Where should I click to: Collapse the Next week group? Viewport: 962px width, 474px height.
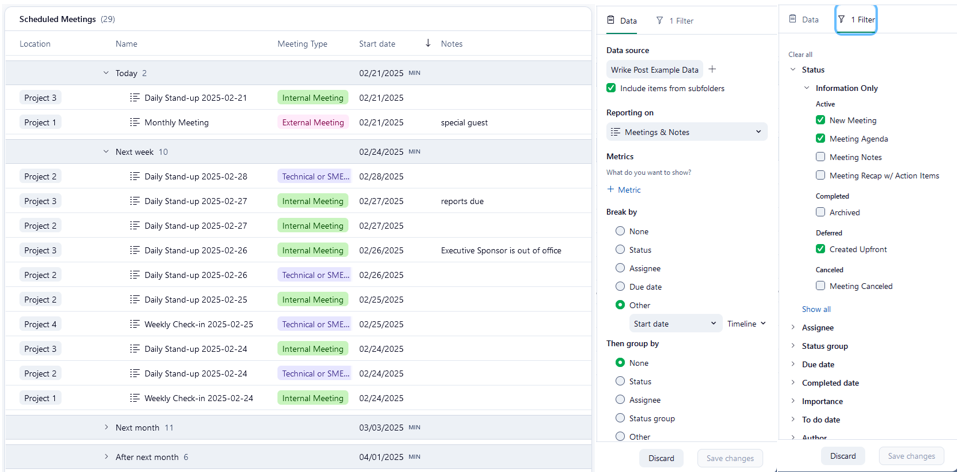point(106,151)
